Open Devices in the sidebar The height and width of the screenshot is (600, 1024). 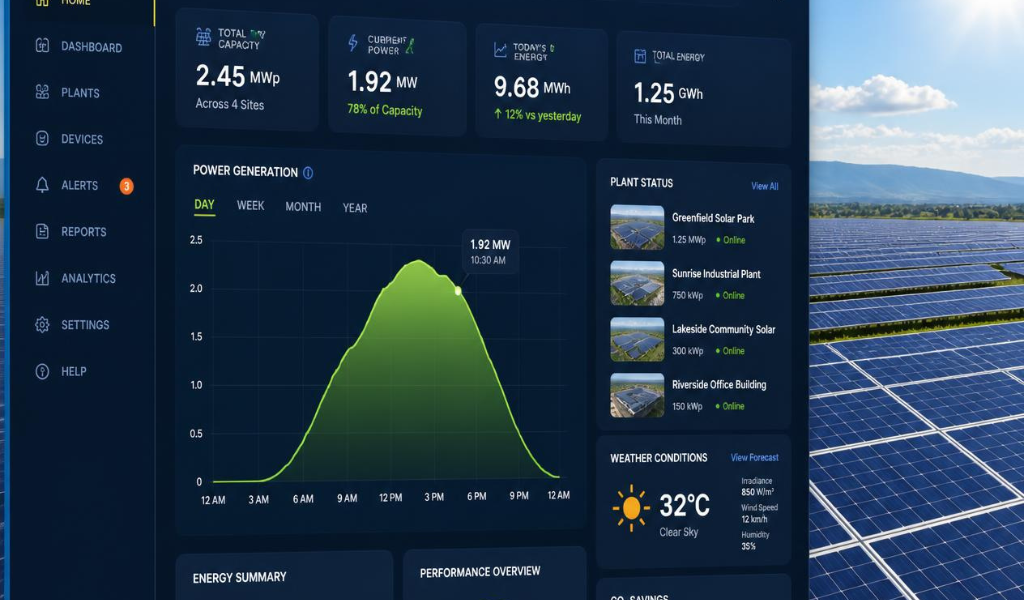coord(82,139)
